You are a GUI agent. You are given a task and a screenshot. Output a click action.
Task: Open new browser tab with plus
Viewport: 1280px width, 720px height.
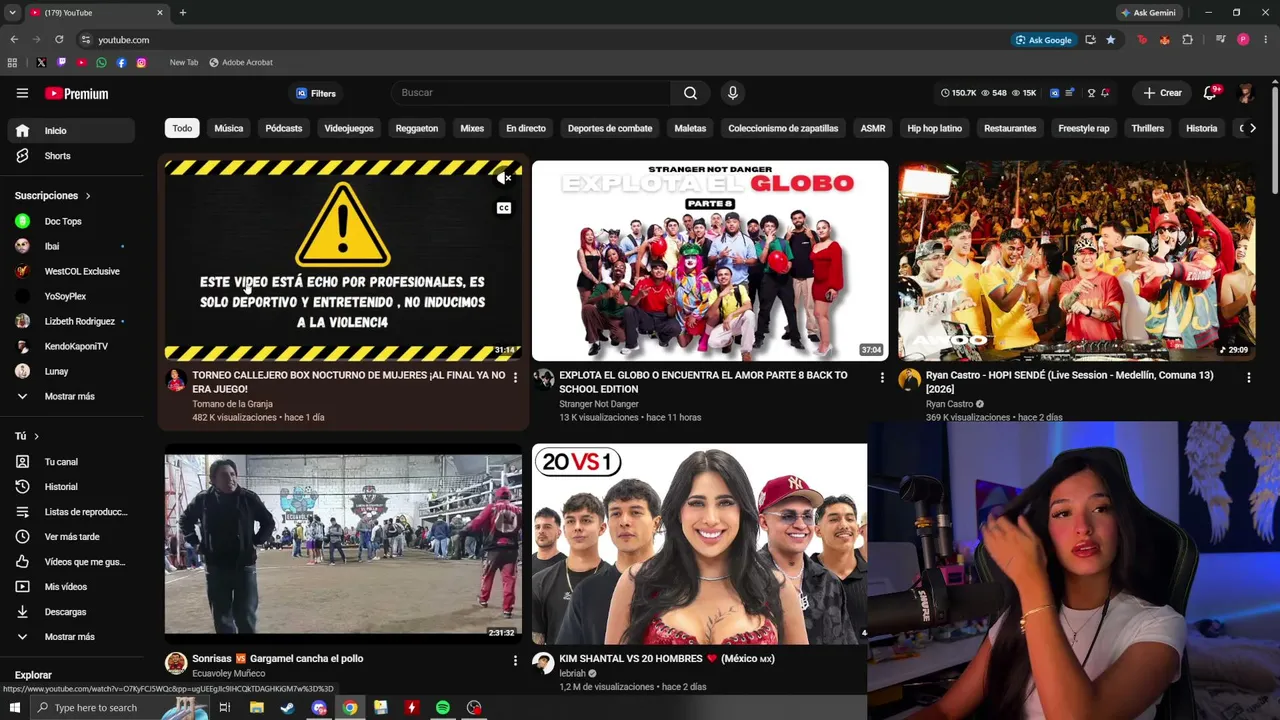pos(183,13)
